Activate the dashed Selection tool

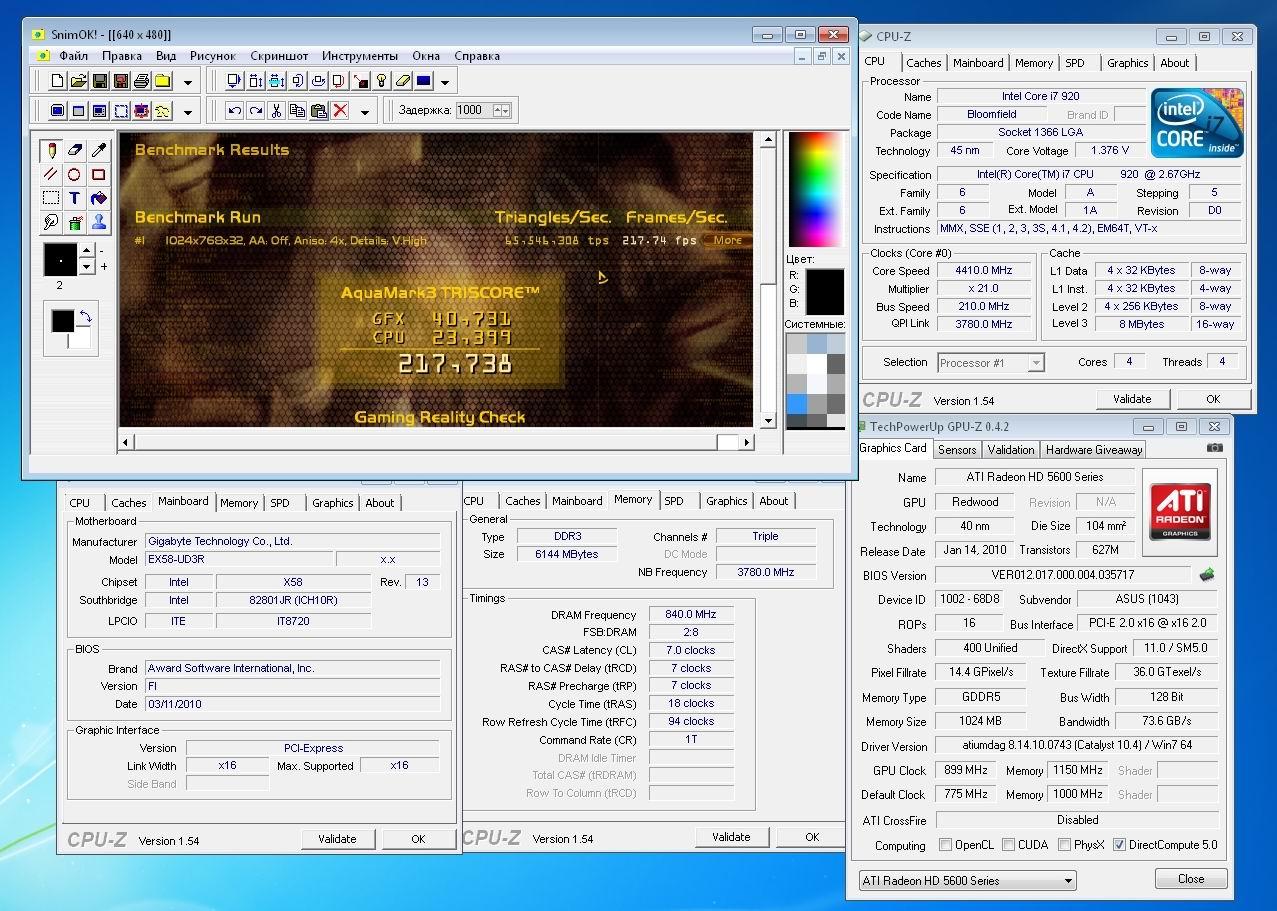point(50,198)
